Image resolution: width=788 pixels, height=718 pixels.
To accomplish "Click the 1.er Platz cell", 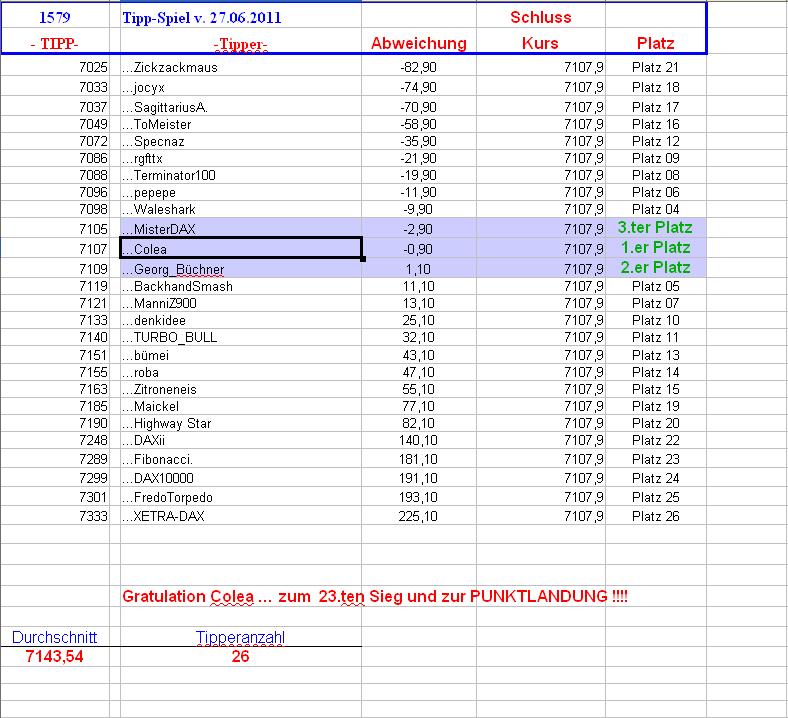I will point(655,248).
